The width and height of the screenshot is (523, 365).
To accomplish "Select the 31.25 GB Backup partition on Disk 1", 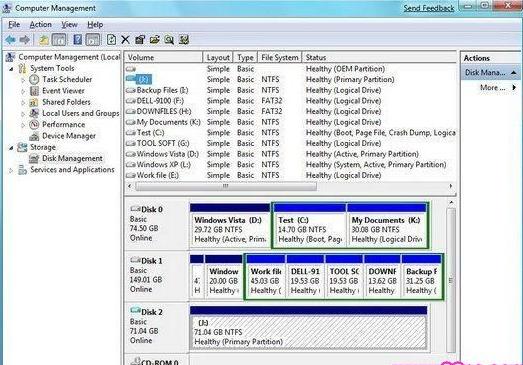I will tap(422, 276).
